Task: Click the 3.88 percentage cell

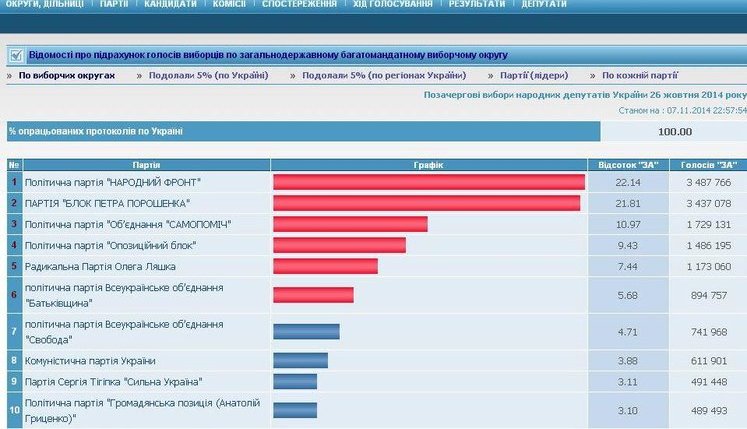Action: tap(628, 361)
